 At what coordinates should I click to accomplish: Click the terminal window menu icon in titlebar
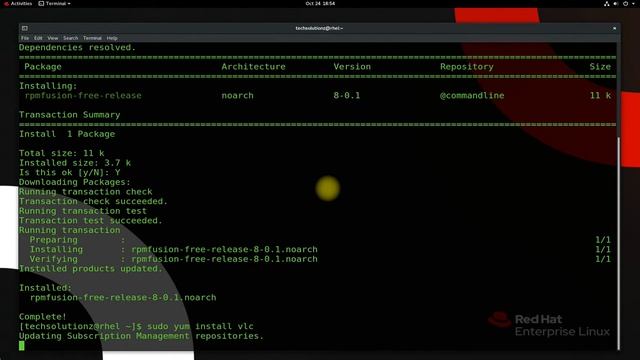(x=25, y=28)
